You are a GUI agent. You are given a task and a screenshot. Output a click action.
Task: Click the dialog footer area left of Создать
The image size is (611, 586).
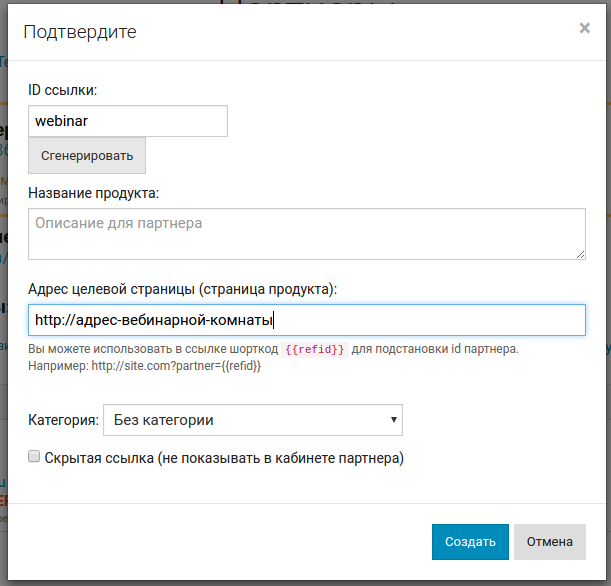tap(220, 542)
